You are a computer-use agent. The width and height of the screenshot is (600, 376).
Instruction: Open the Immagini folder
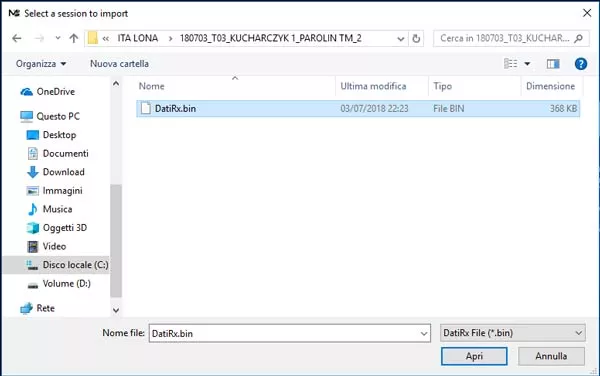[54, 190]
